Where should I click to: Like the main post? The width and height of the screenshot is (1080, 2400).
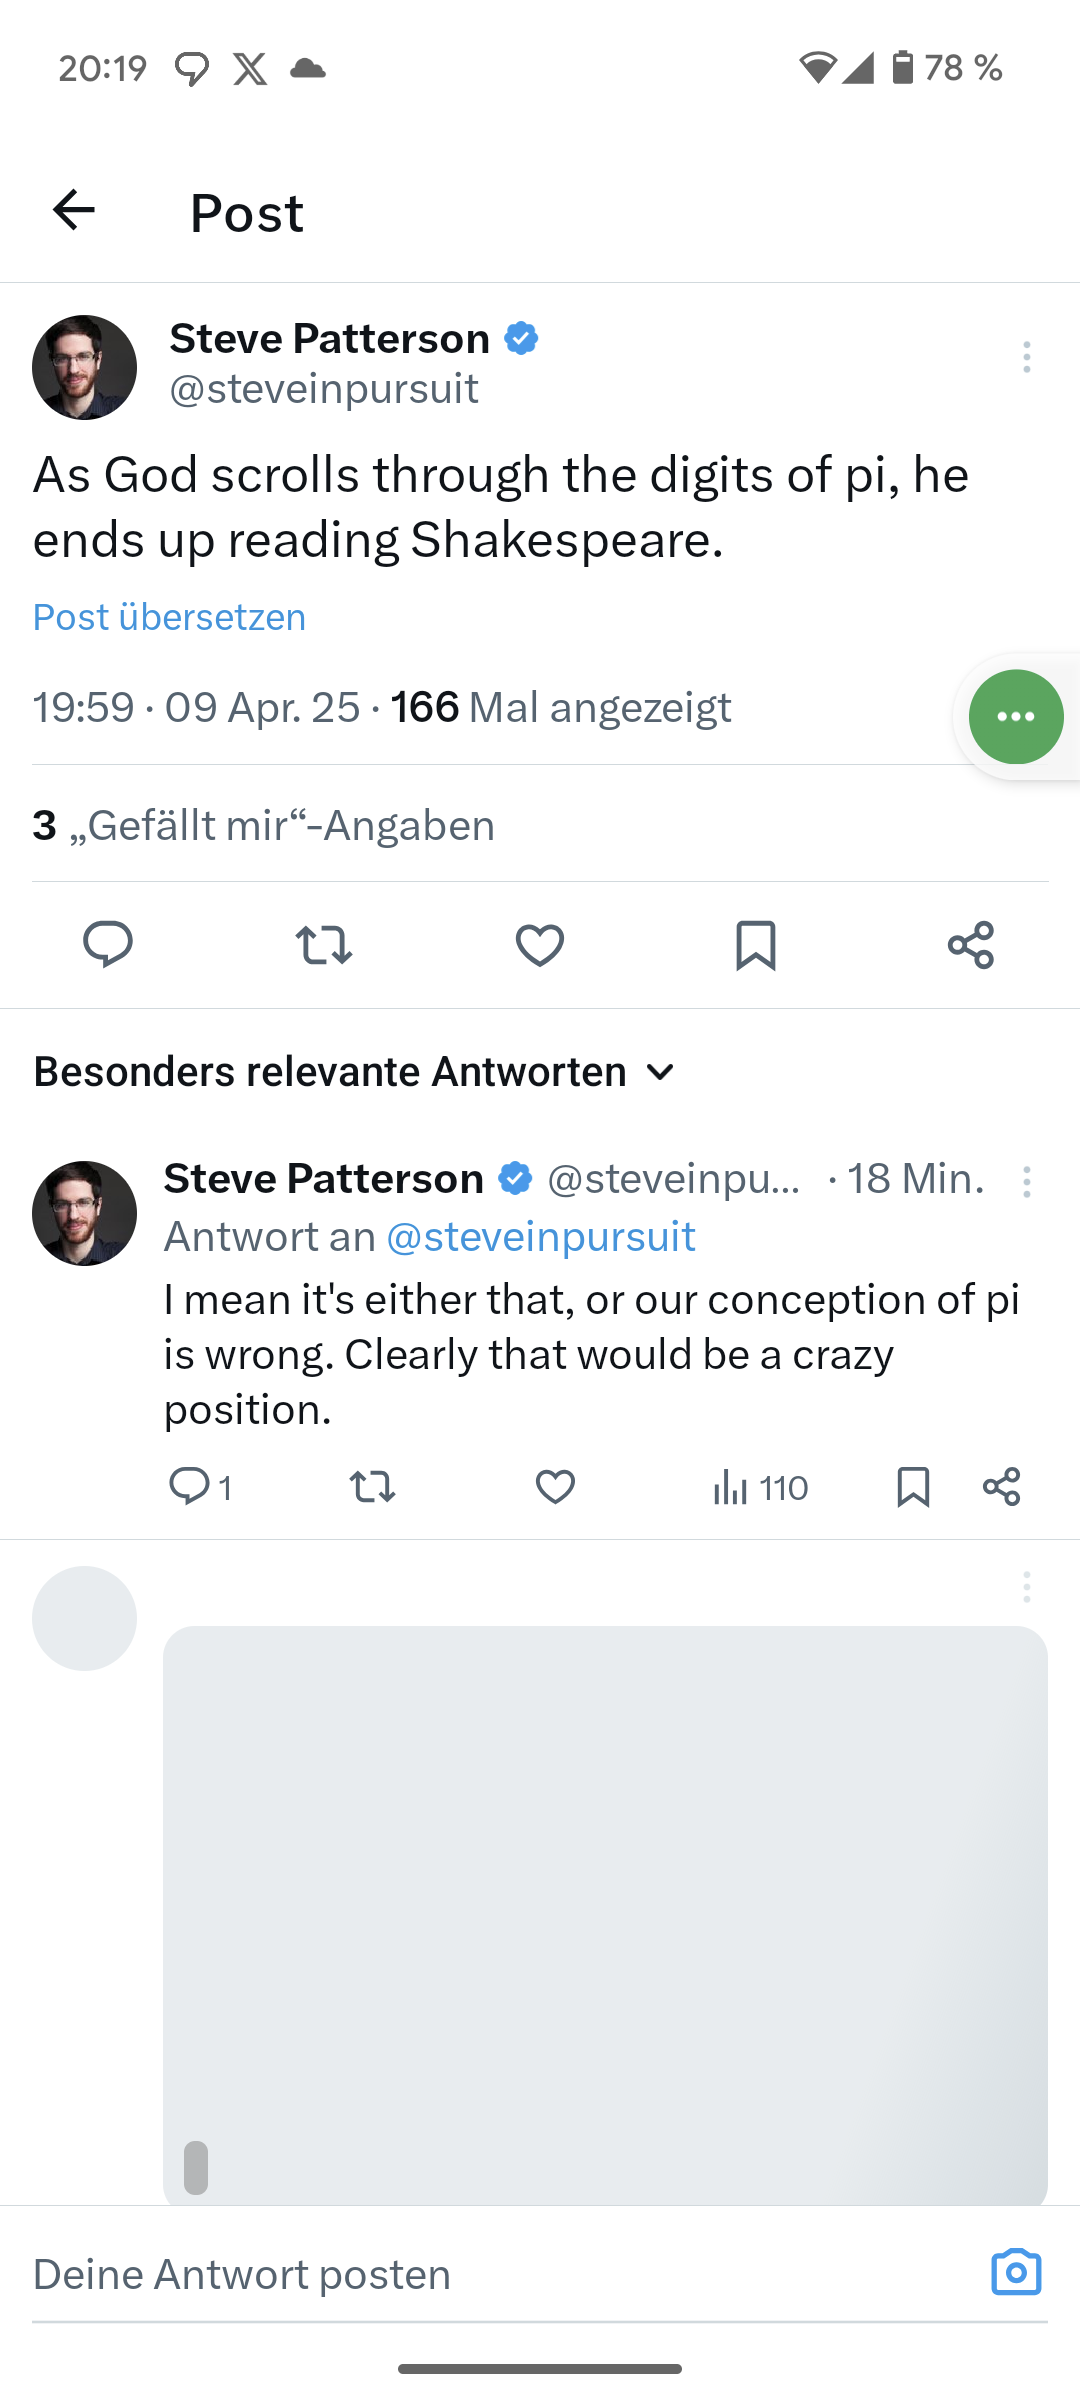pos(540,945)
